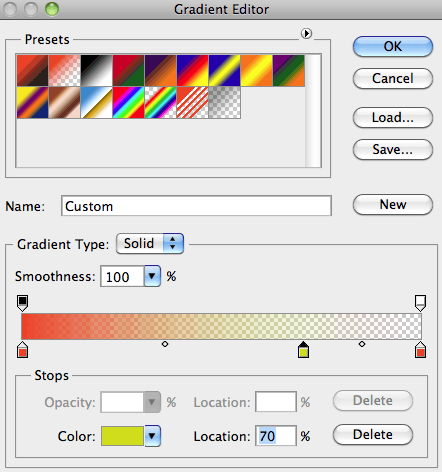Choose the rainbow spectrum gradient preset
This screenshot has width=442, height=472.
[128, 102]
